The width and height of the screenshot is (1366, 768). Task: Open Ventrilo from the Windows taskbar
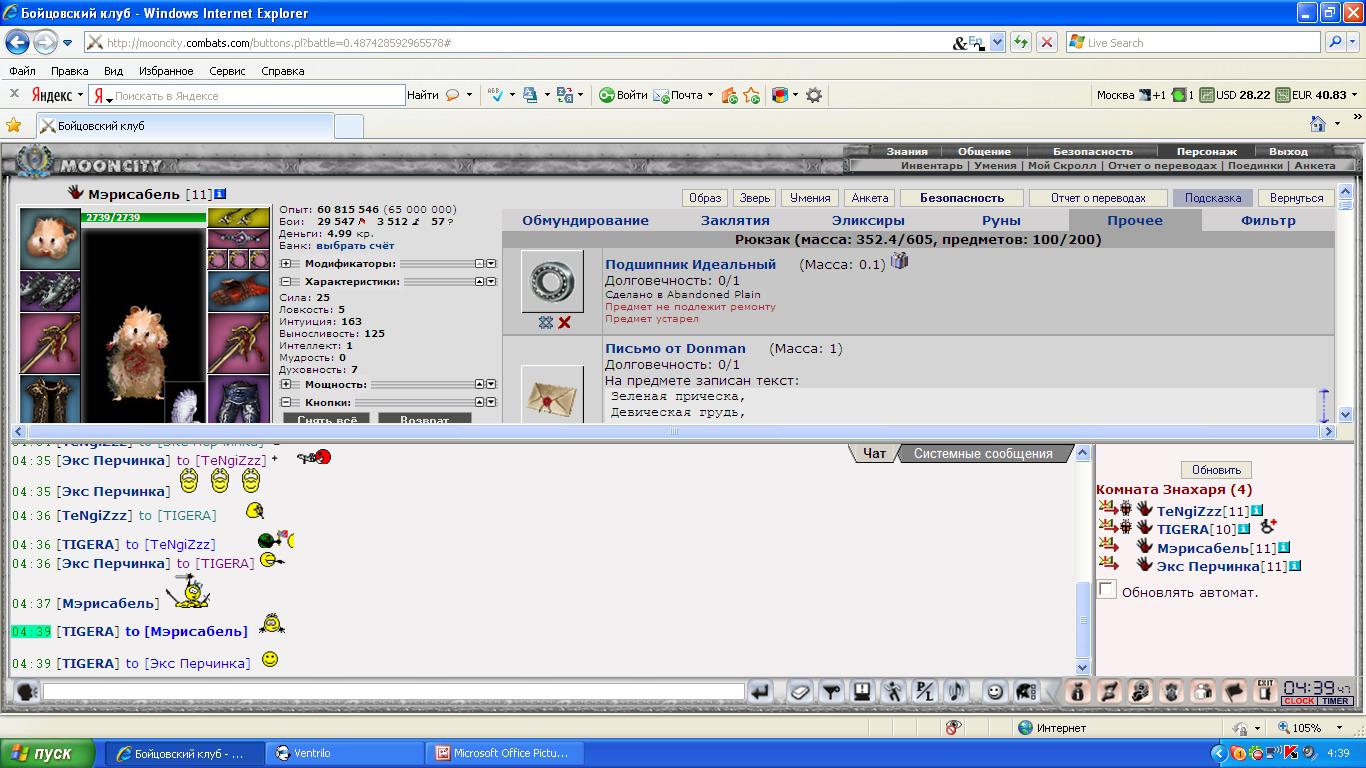tap(346, 753)
